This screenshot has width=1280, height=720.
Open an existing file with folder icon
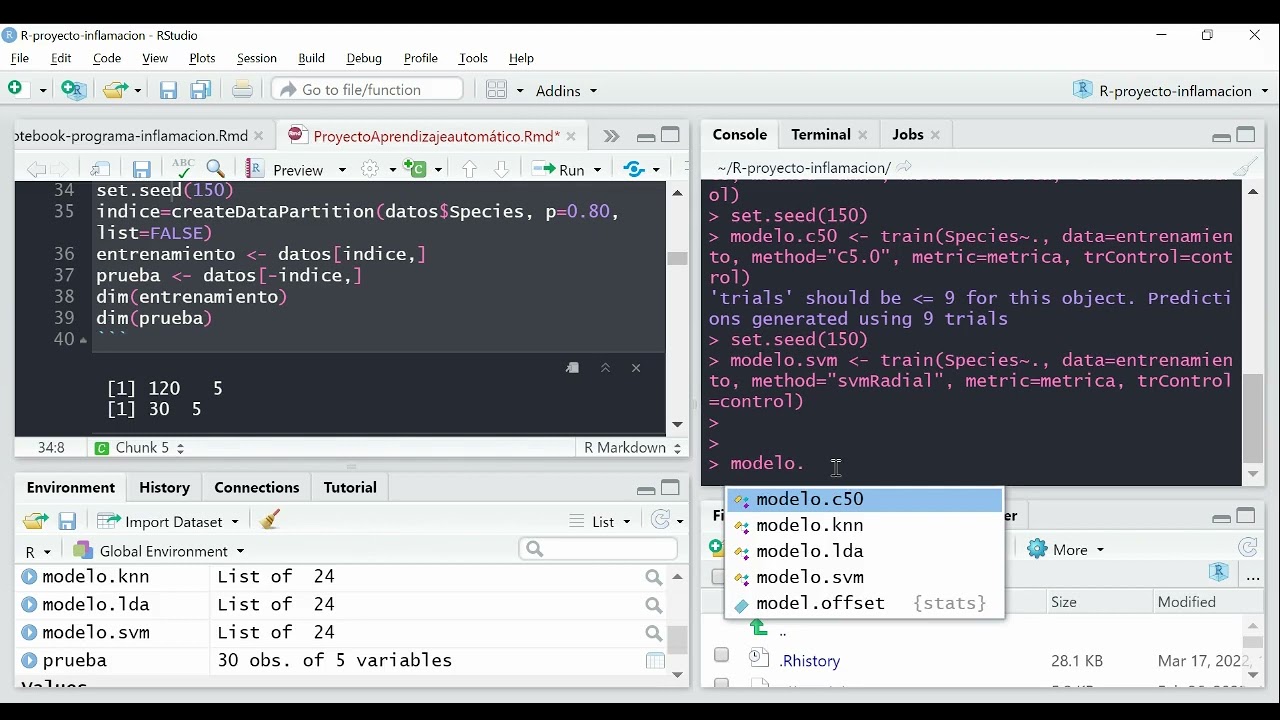coord(116,90)
